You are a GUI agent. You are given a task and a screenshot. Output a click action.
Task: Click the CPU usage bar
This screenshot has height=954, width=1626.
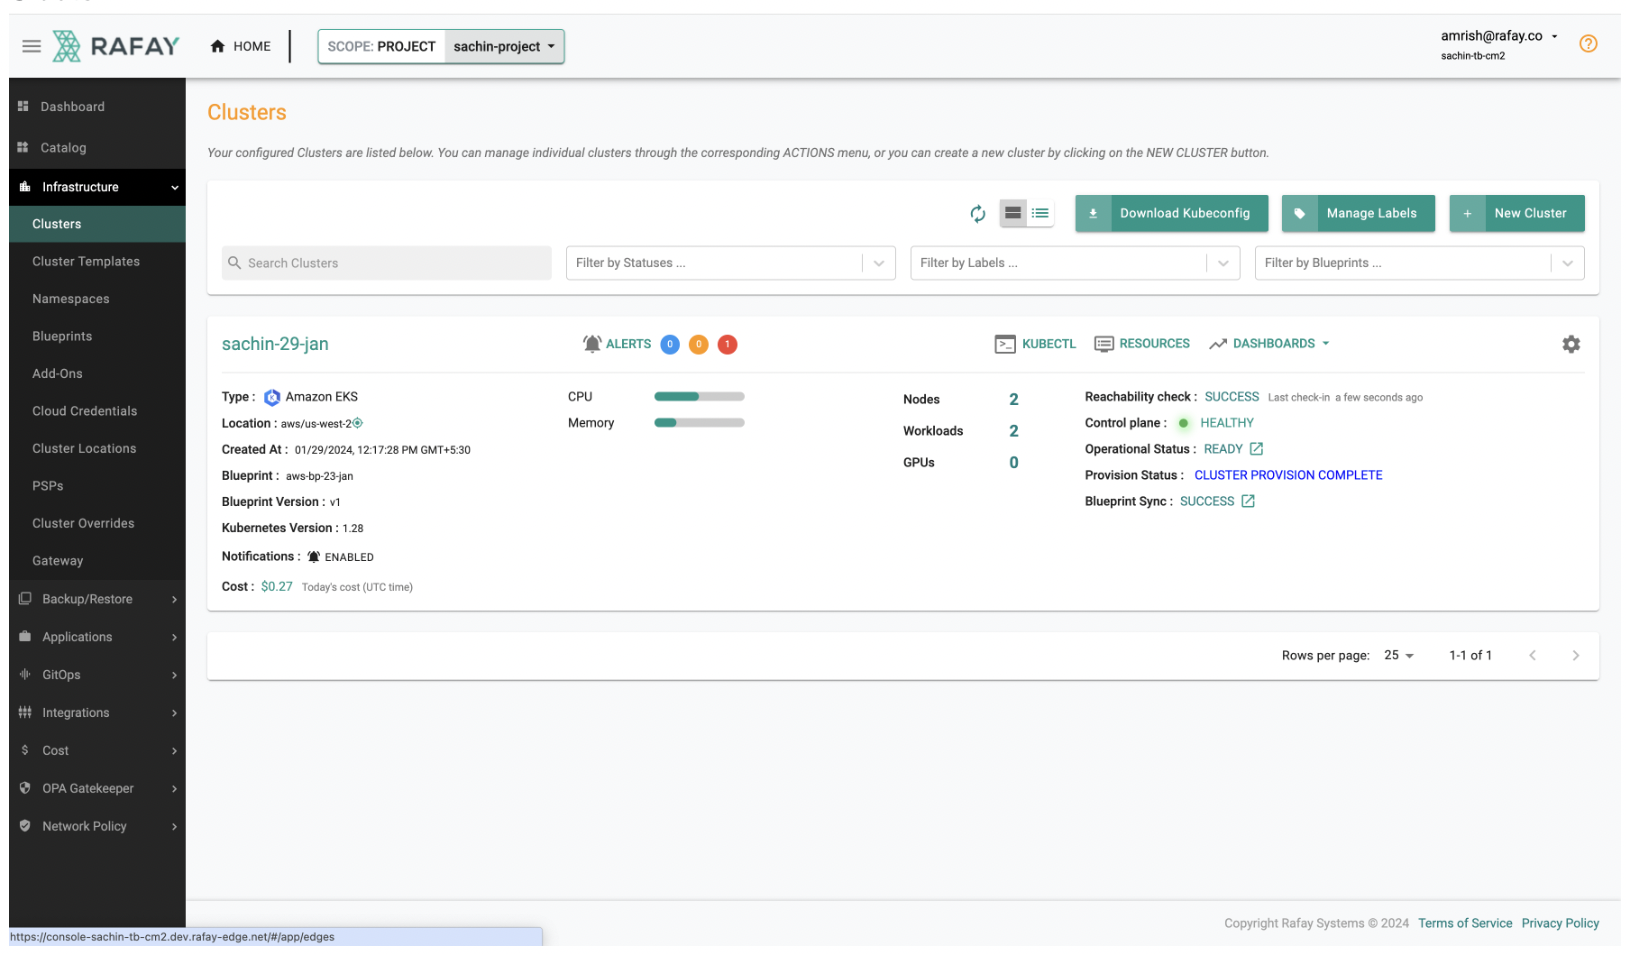click(x=699, y=397)
